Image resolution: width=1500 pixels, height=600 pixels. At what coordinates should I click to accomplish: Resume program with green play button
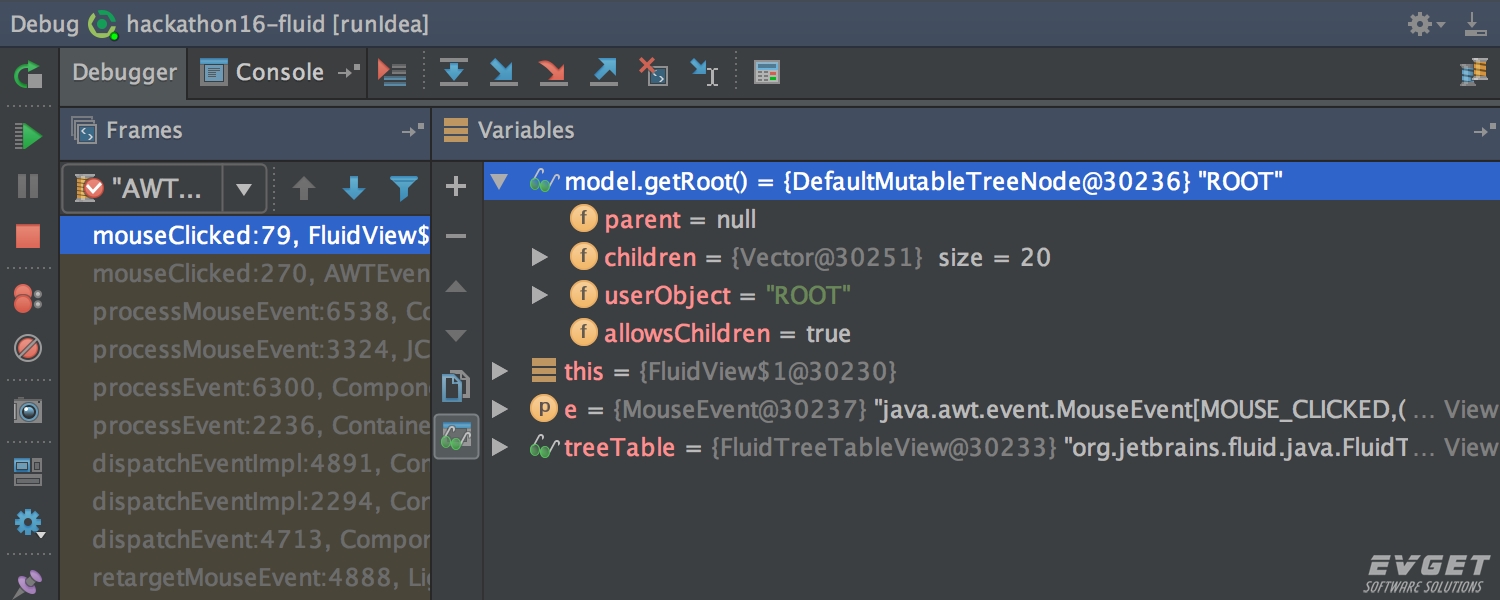click(28, 136)
